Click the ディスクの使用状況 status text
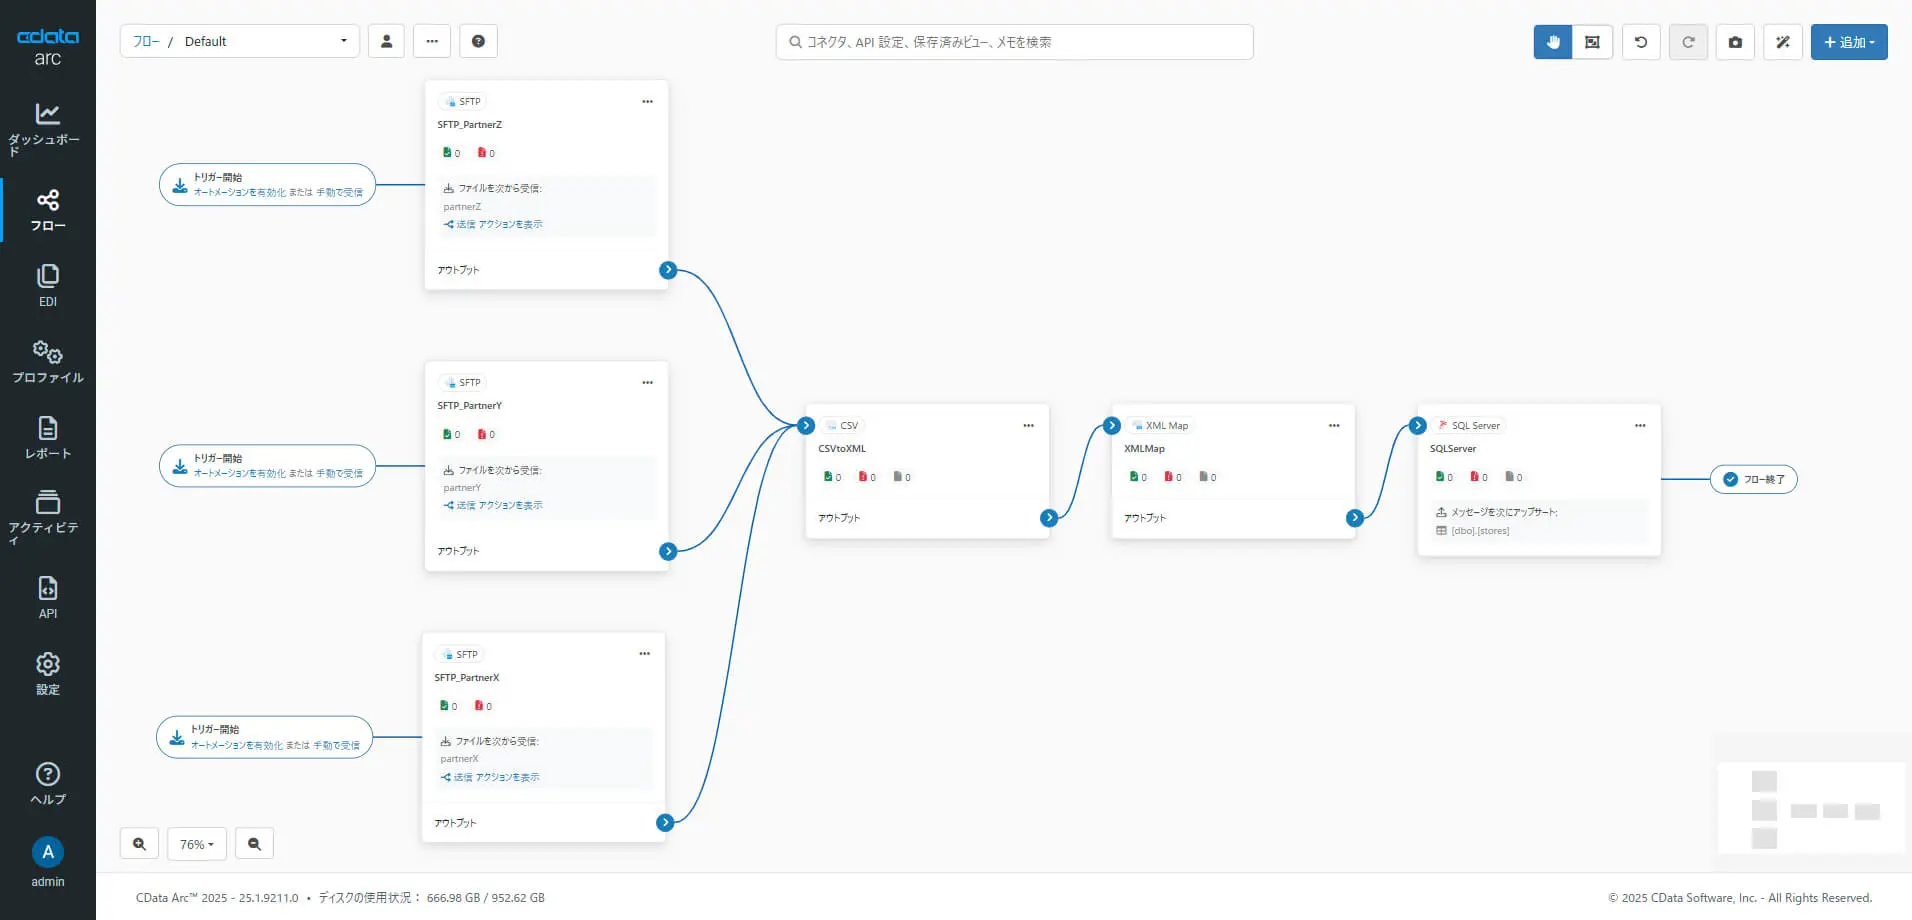This screenshot has height=920, width=1912. [431, 897]
